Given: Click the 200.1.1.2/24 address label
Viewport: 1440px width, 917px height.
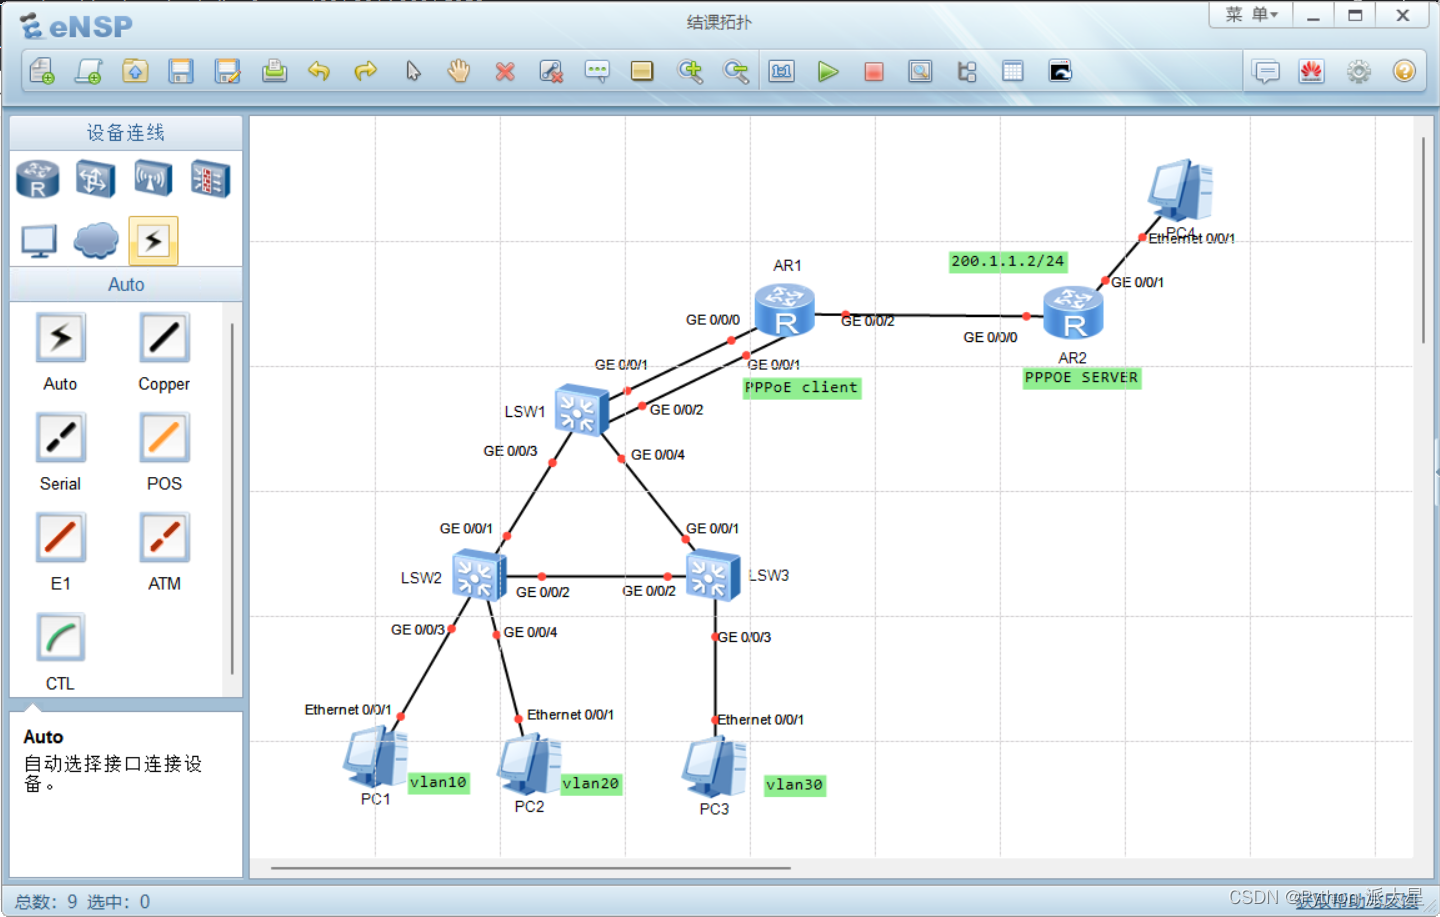Looking at the screenshot, I should click(1008, 262).
